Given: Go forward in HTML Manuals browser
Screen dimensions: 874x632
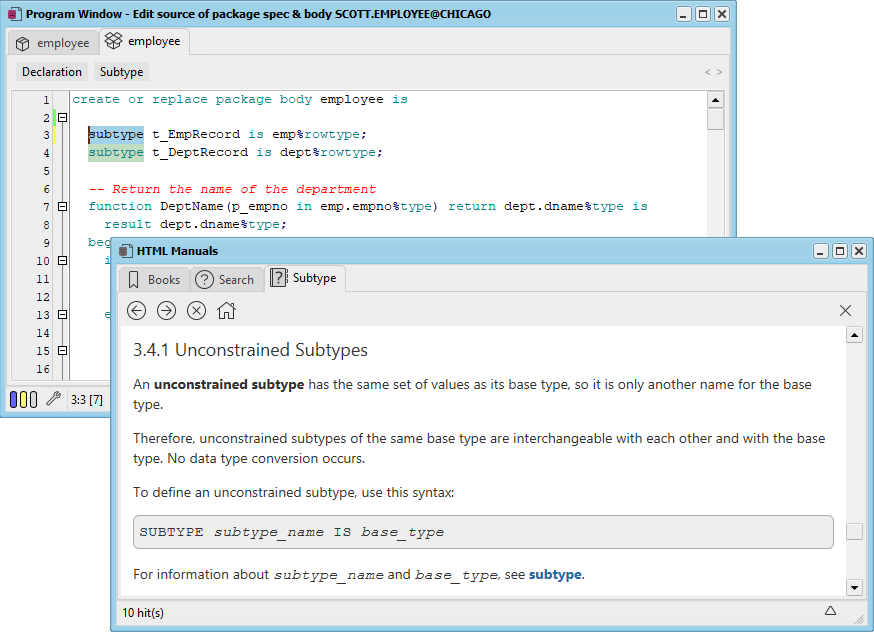Looking at the screenshot, I should [166, 310].
